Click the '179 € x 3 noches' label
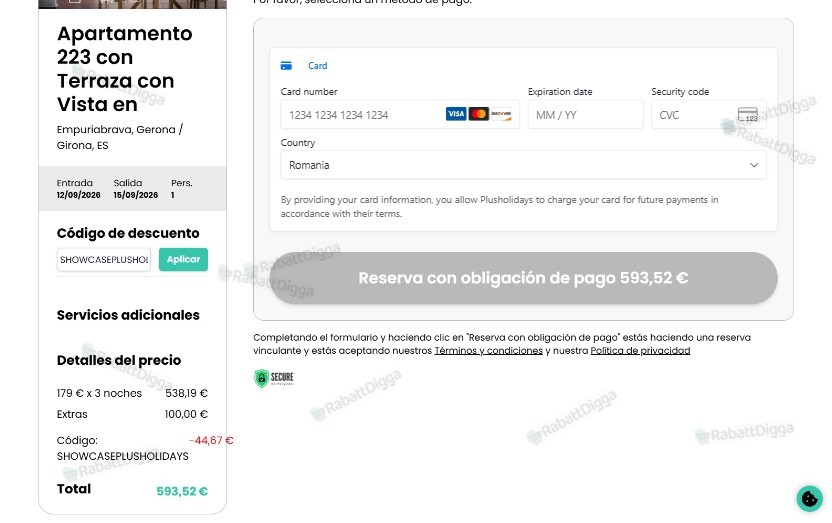 [99, 394]
